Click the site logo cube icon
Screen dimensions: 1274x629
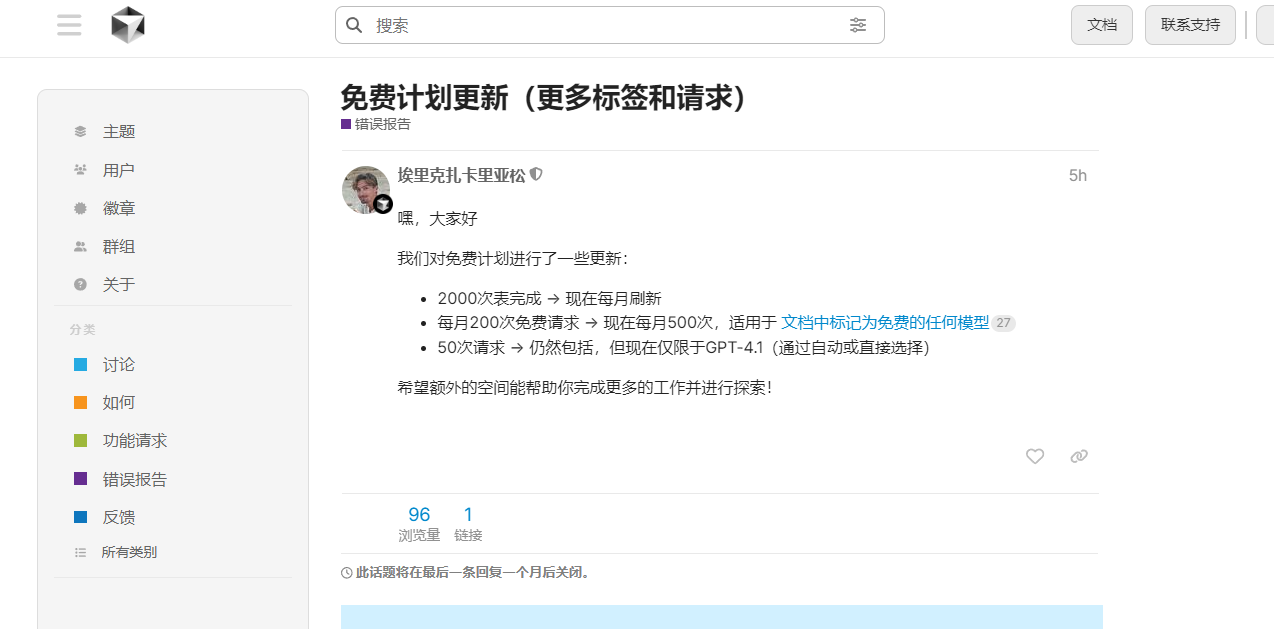(128, 25)
